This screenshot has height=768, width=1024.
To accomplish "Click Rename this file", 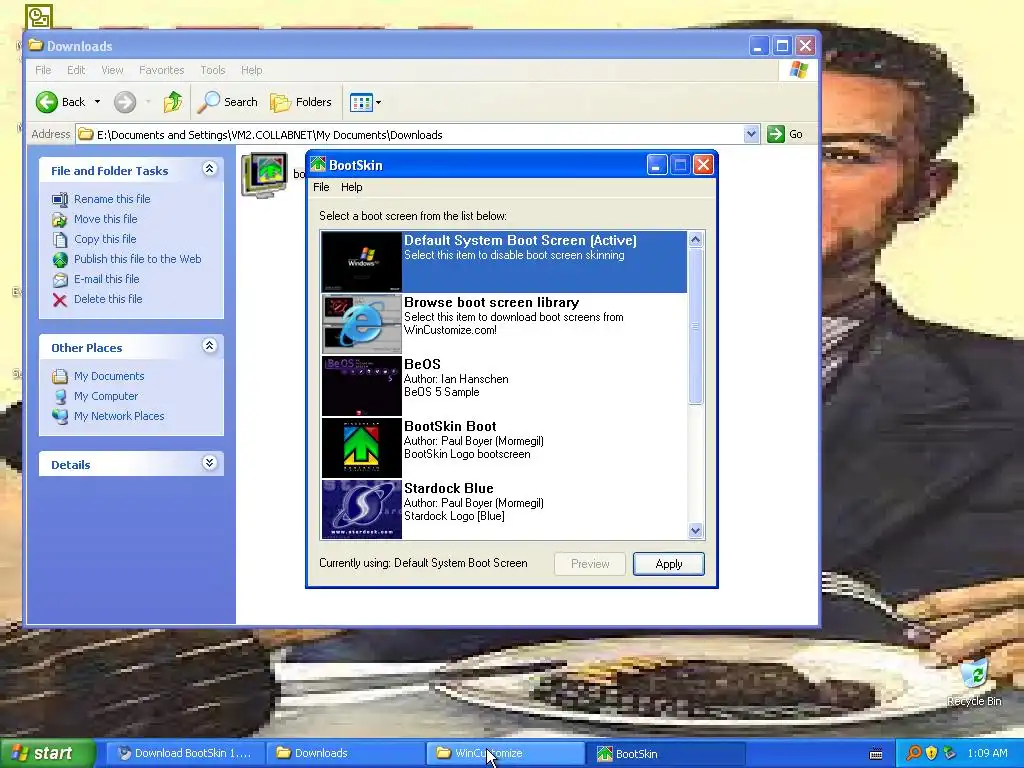I will point(112,199).
